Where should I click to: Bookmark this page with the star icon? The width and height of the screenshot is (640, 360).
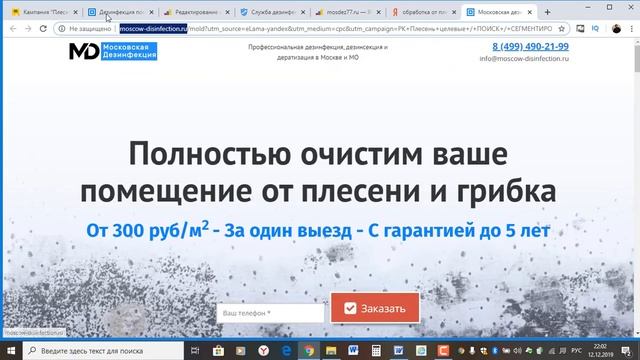pos(562,29)
